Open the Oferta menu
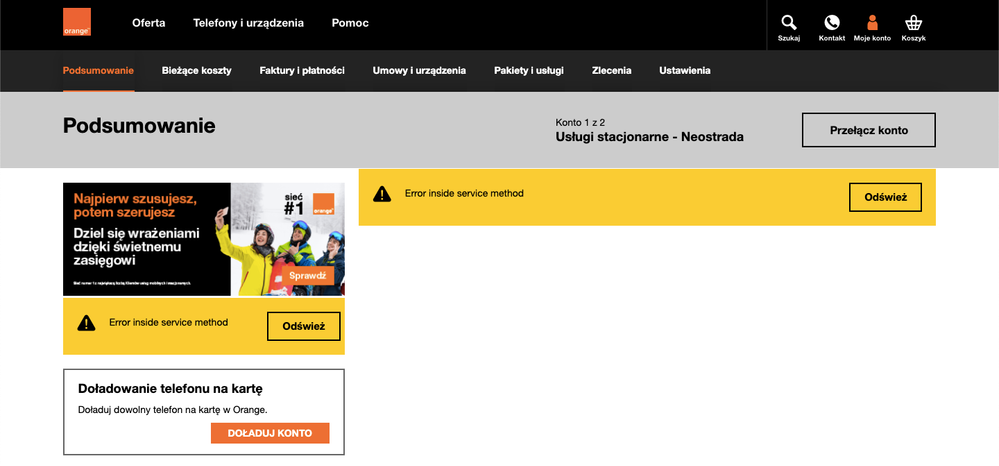Image resolution: width=999 pixels, height=466 pixels. coord(149,22)
